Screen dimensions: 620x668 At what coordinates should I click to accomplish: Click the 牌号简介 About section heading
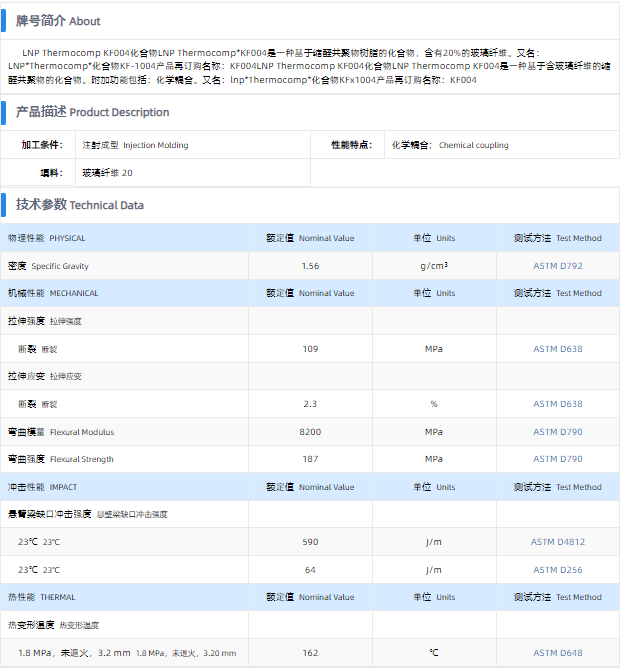pyautogui.click(x=58, y=21)
